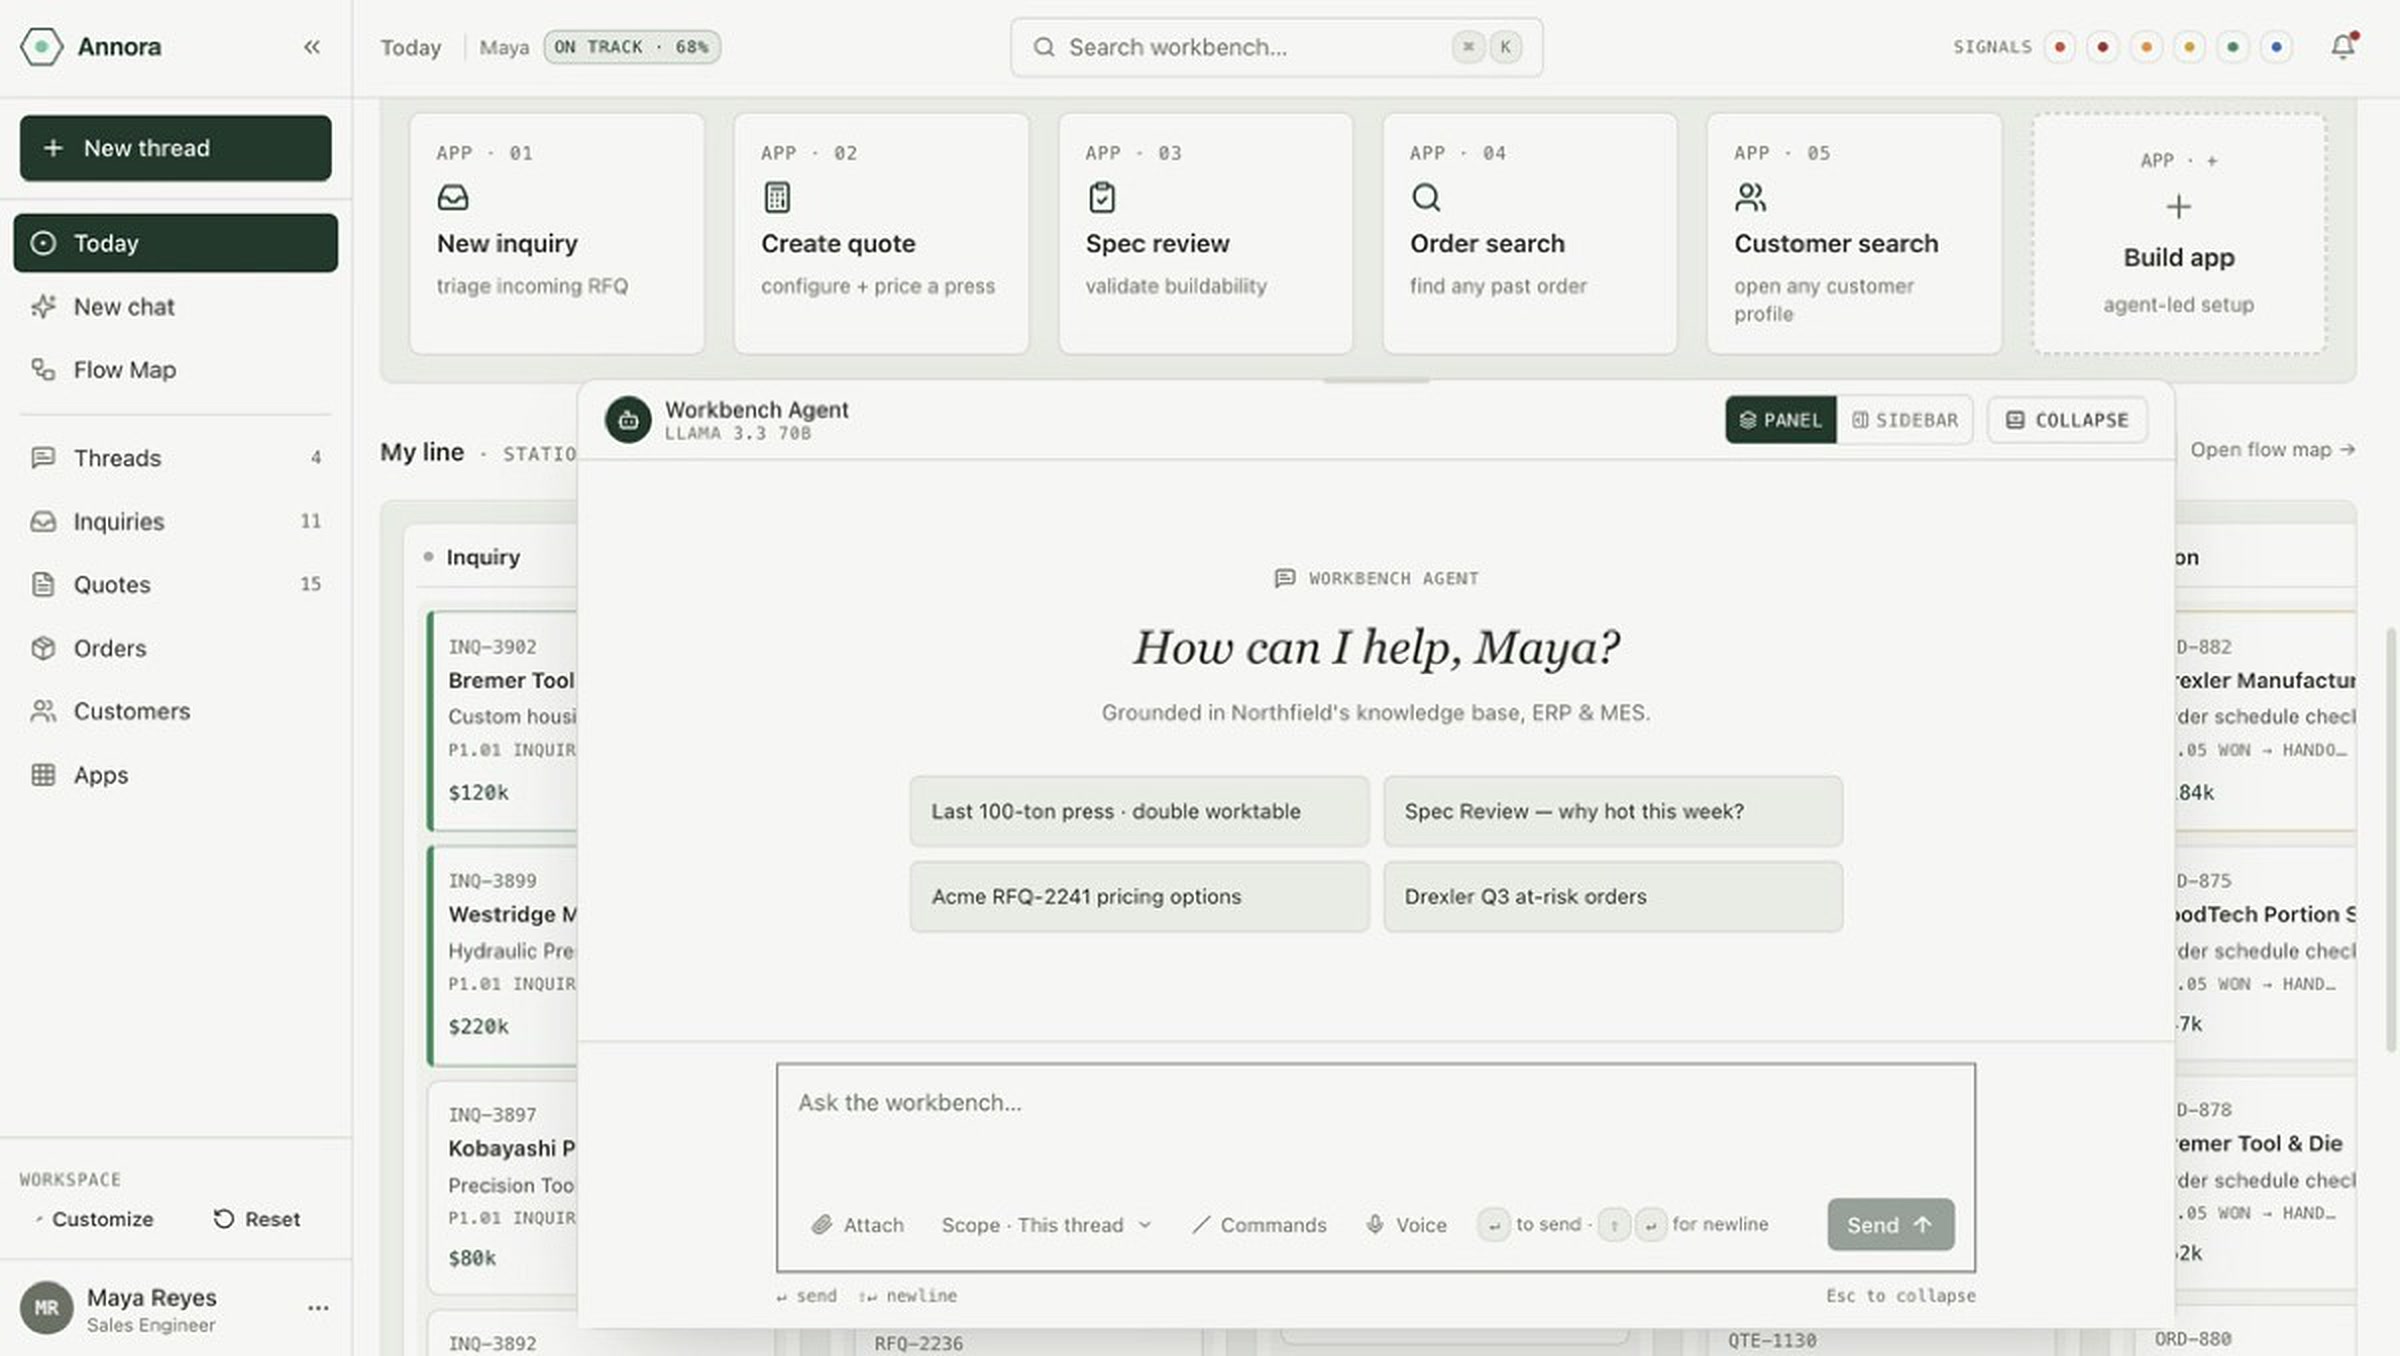This screenshot has width=2400, height=1356.
Task: Click the Flow Map icon
Action: coord(43,370)
